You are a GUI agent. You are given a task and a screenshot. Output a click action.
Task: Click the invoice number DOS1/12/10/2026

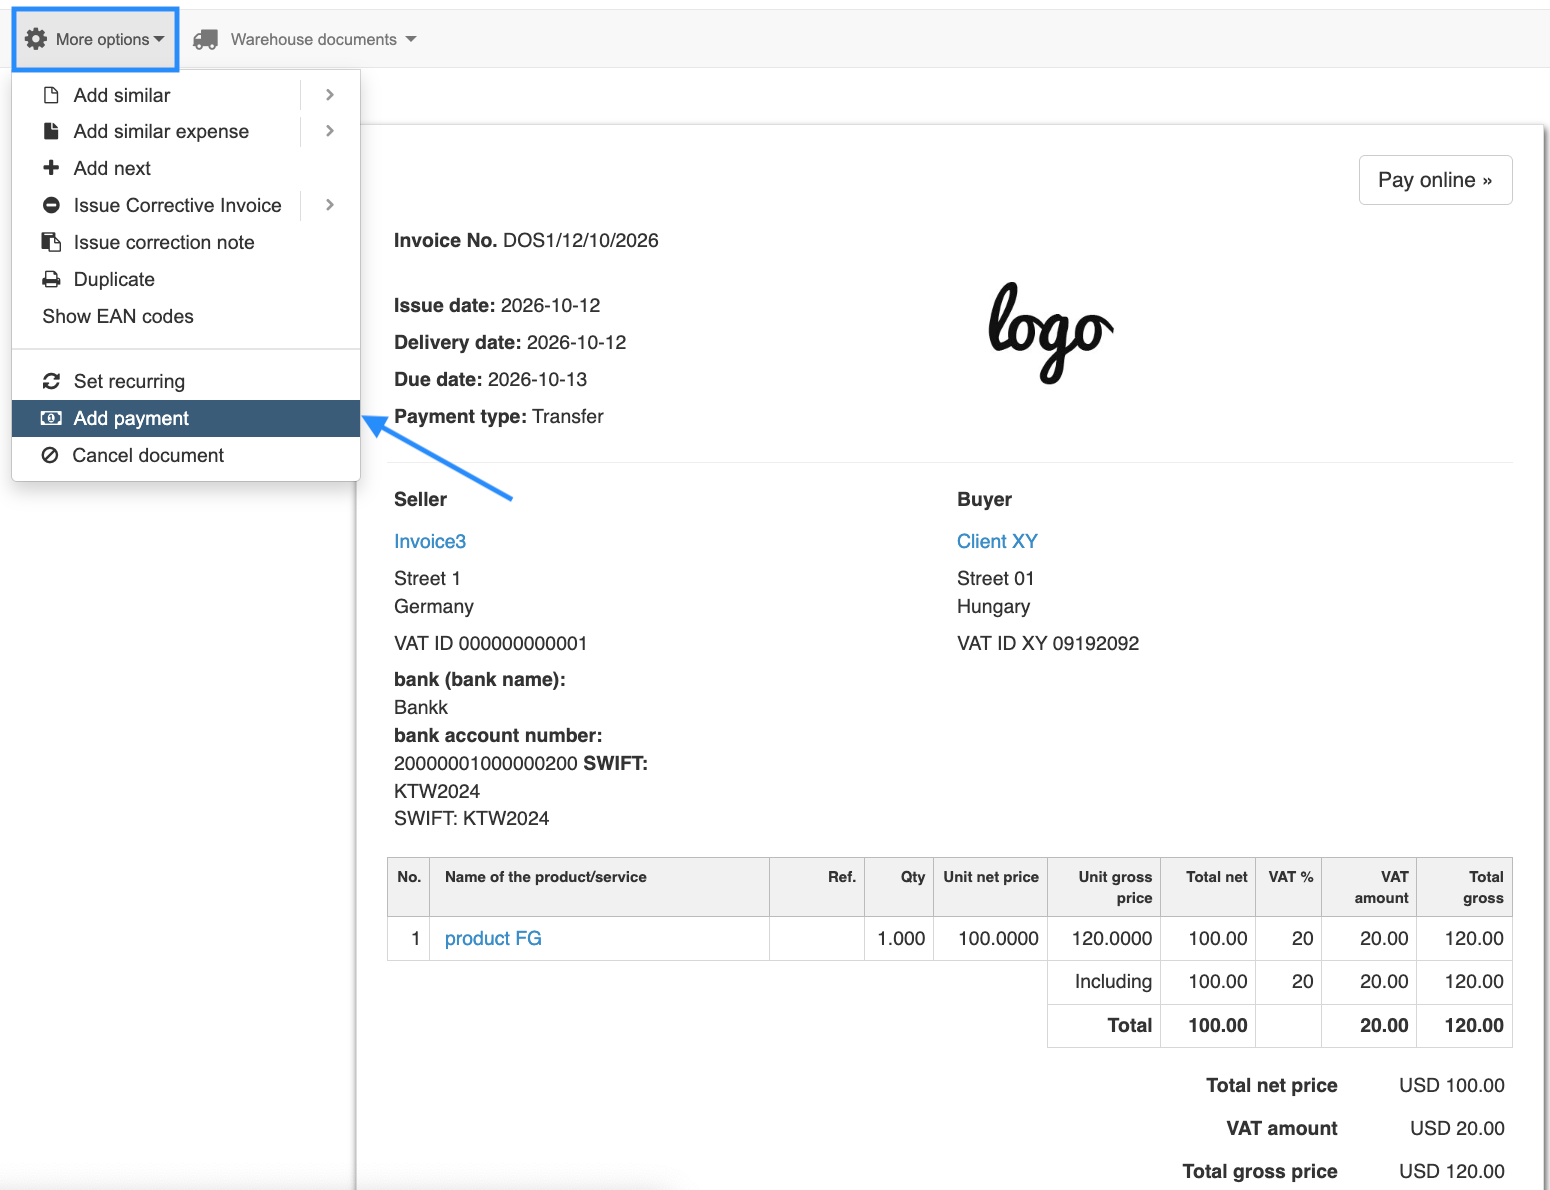click(580, 240)
